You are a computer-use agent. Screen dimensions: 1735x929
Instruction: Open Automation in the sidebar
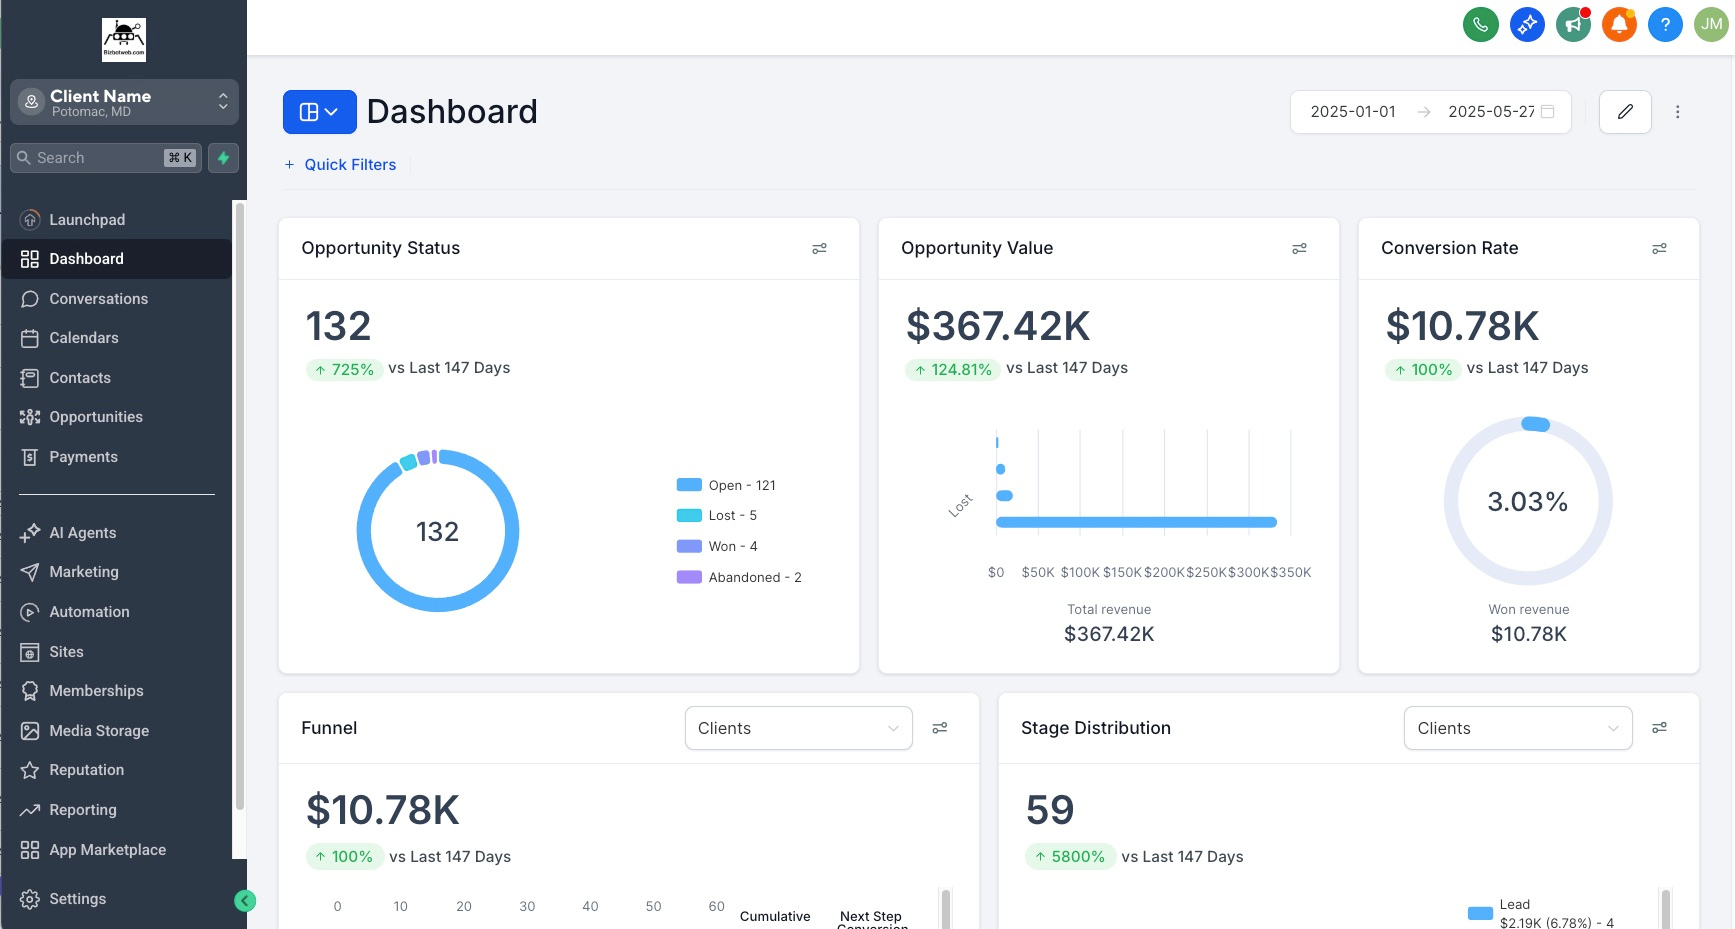116,612
